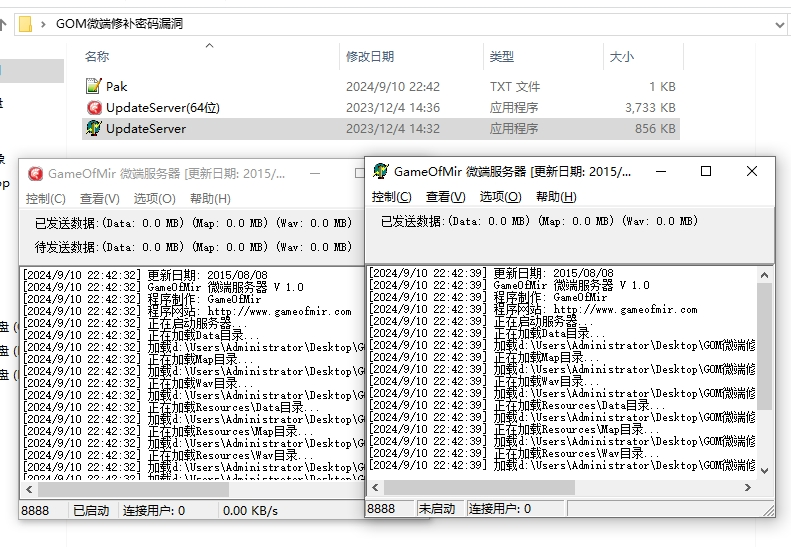This screenshot has width=791, height=547.
Task: Click the horizontal scrollbar thumb in the front log
Action: coord(479,487)
